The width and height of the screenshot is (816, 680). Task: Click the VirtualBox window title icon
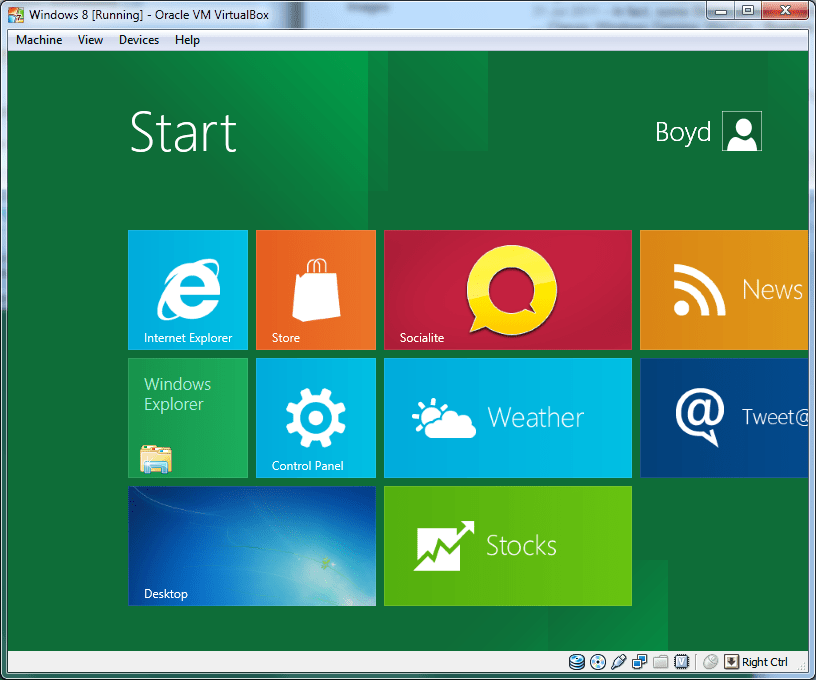click(16, 15)
